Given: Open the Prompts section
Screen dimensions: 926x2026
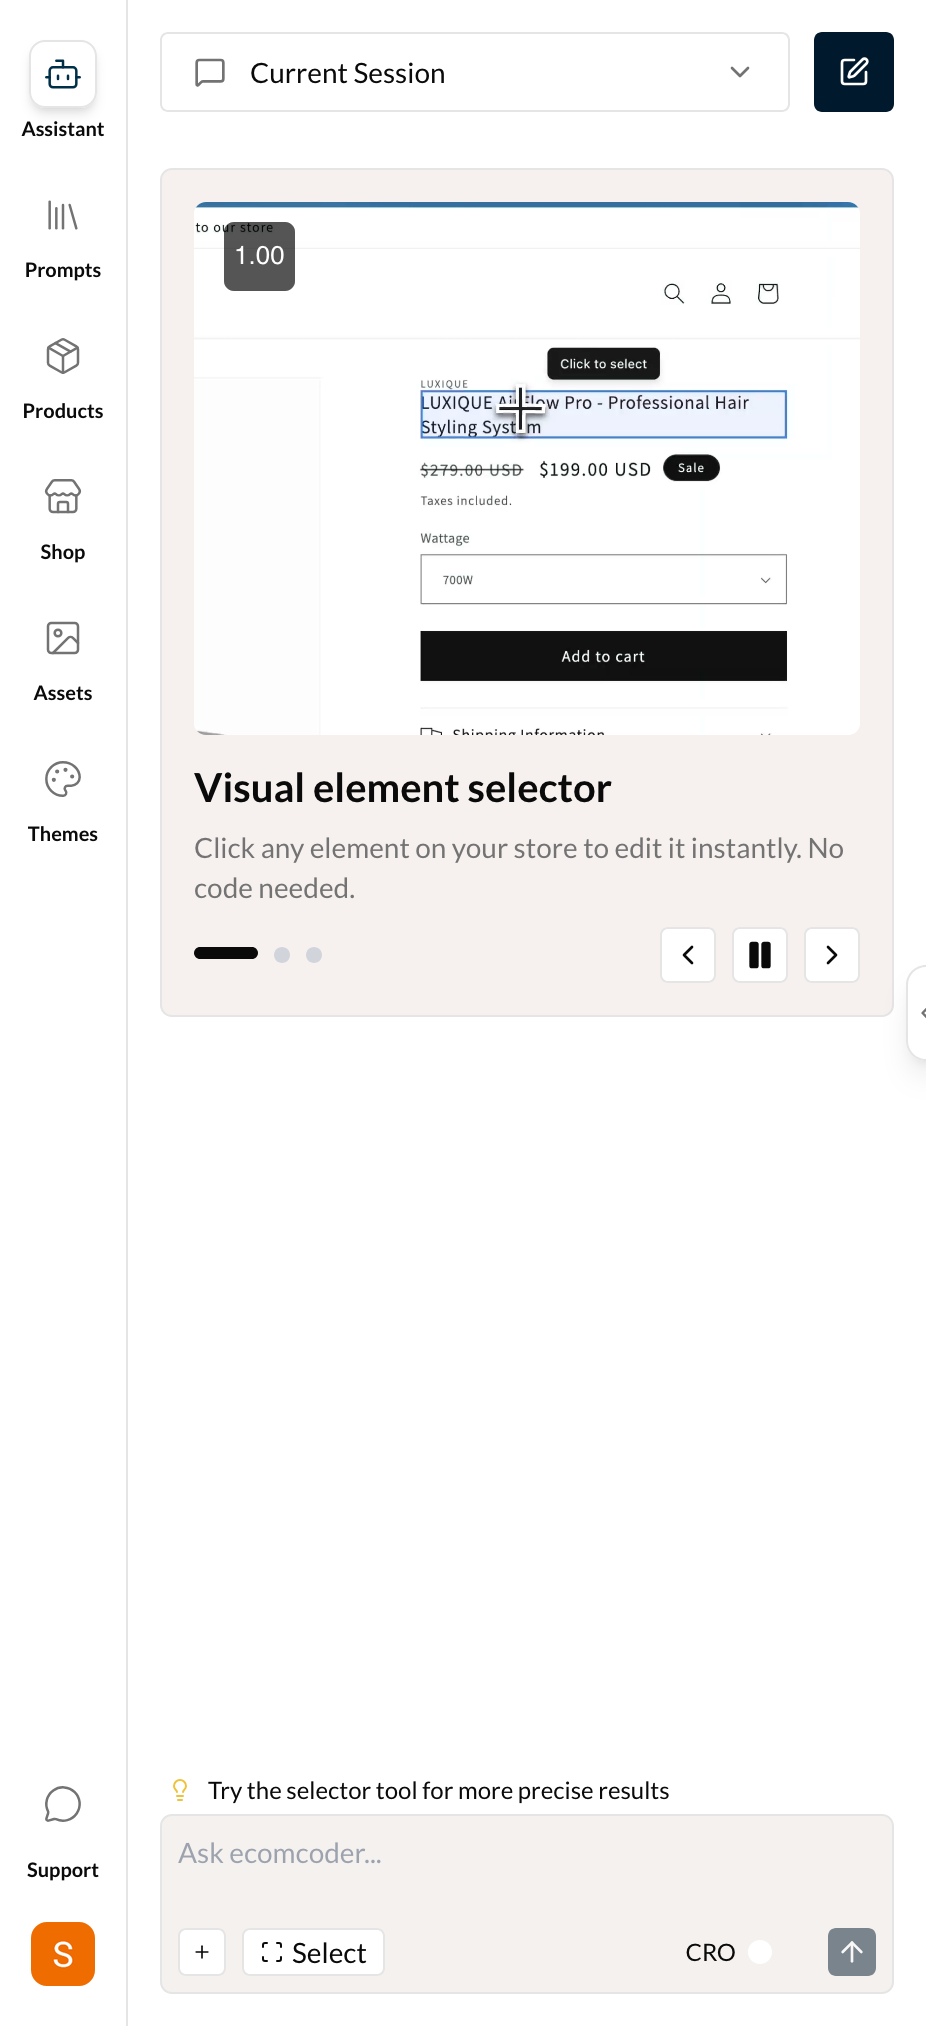Looking at the screenshot, I should pos(62,217).
